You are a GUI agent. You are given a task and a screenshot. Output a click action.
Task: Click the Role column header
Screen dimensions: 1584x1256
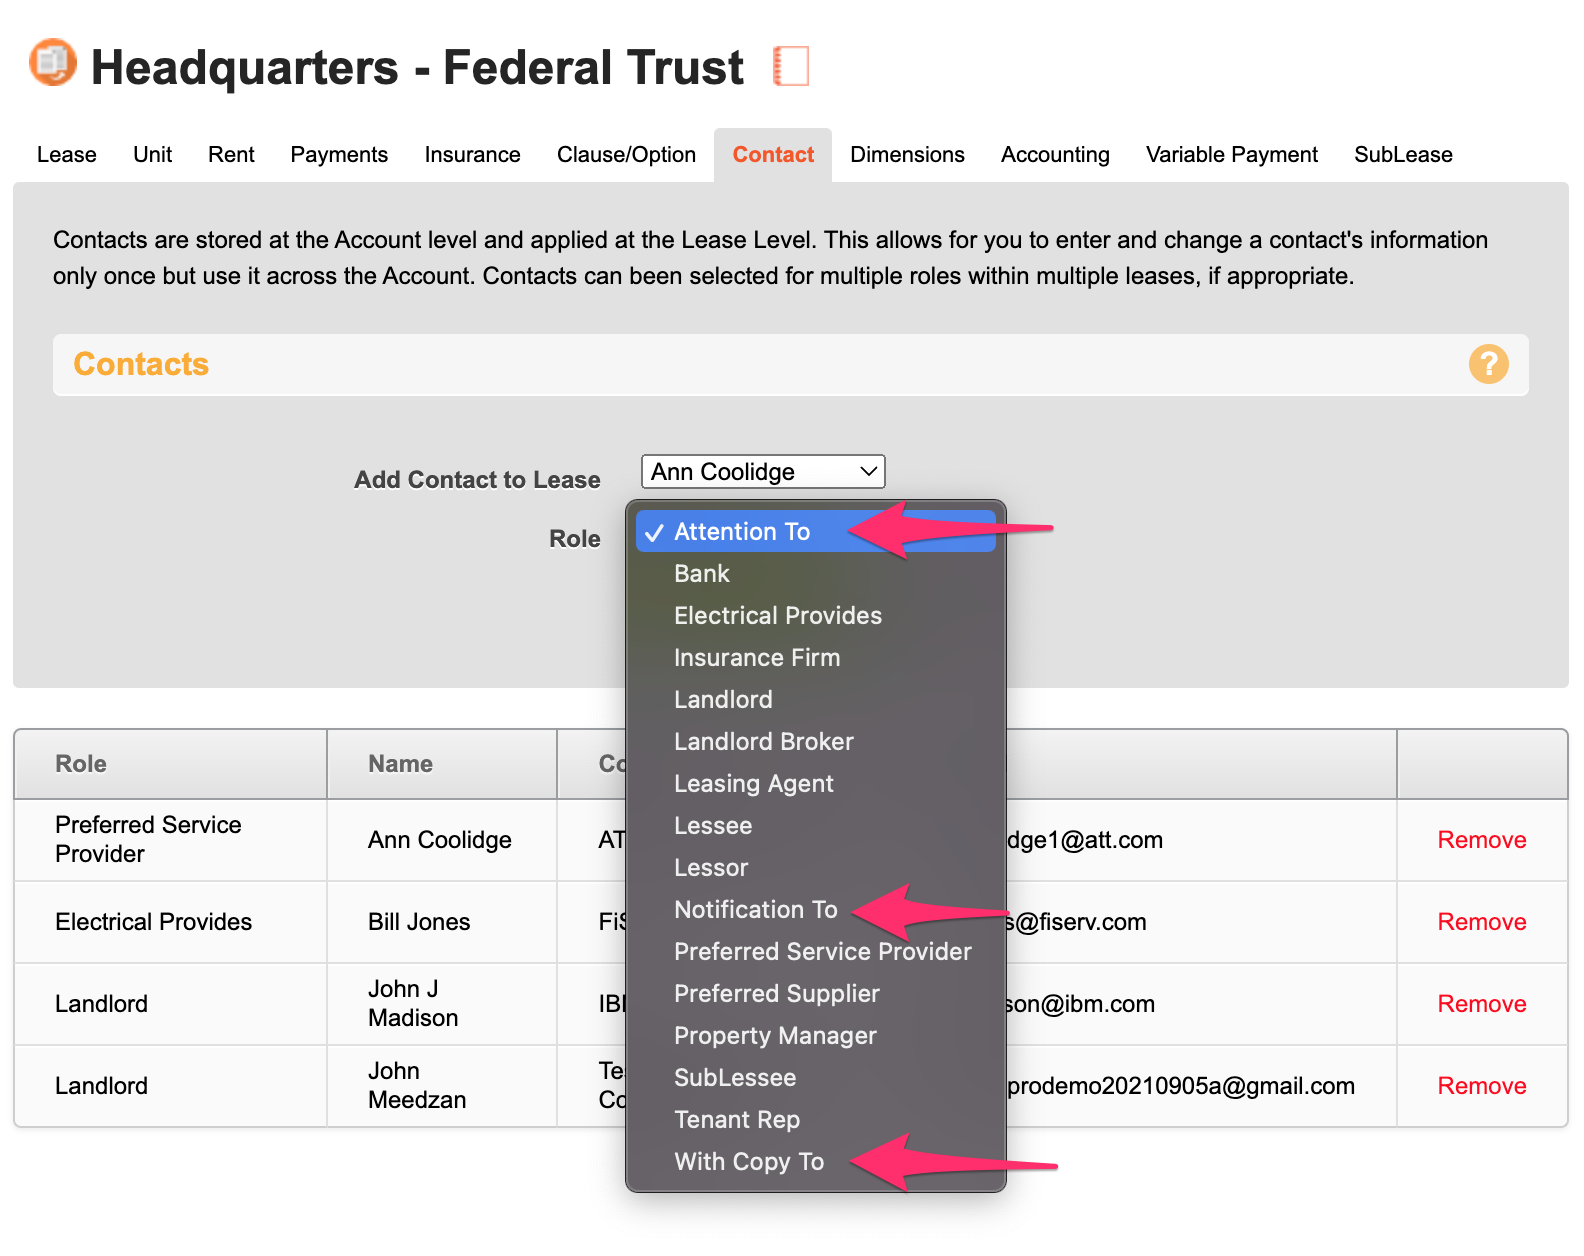pyautogui.click(x=81, y=764)
